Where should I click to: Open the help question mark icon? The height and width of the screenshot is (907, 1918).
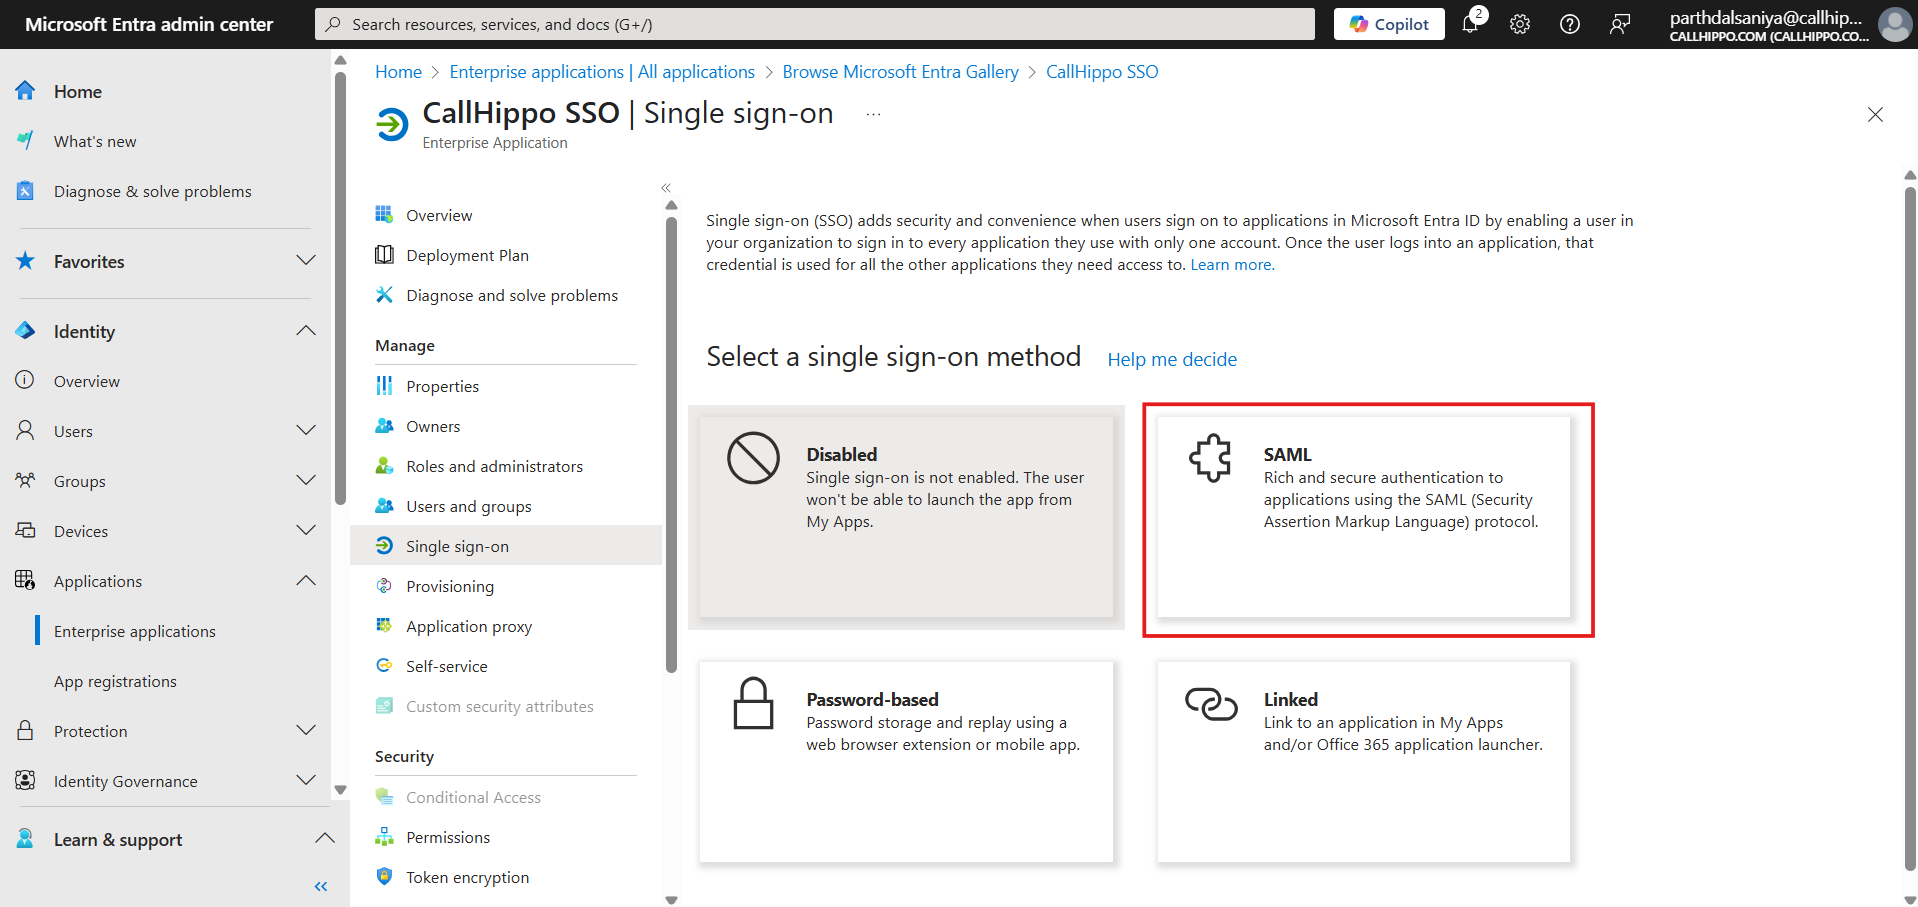[x=1570, y=24]
